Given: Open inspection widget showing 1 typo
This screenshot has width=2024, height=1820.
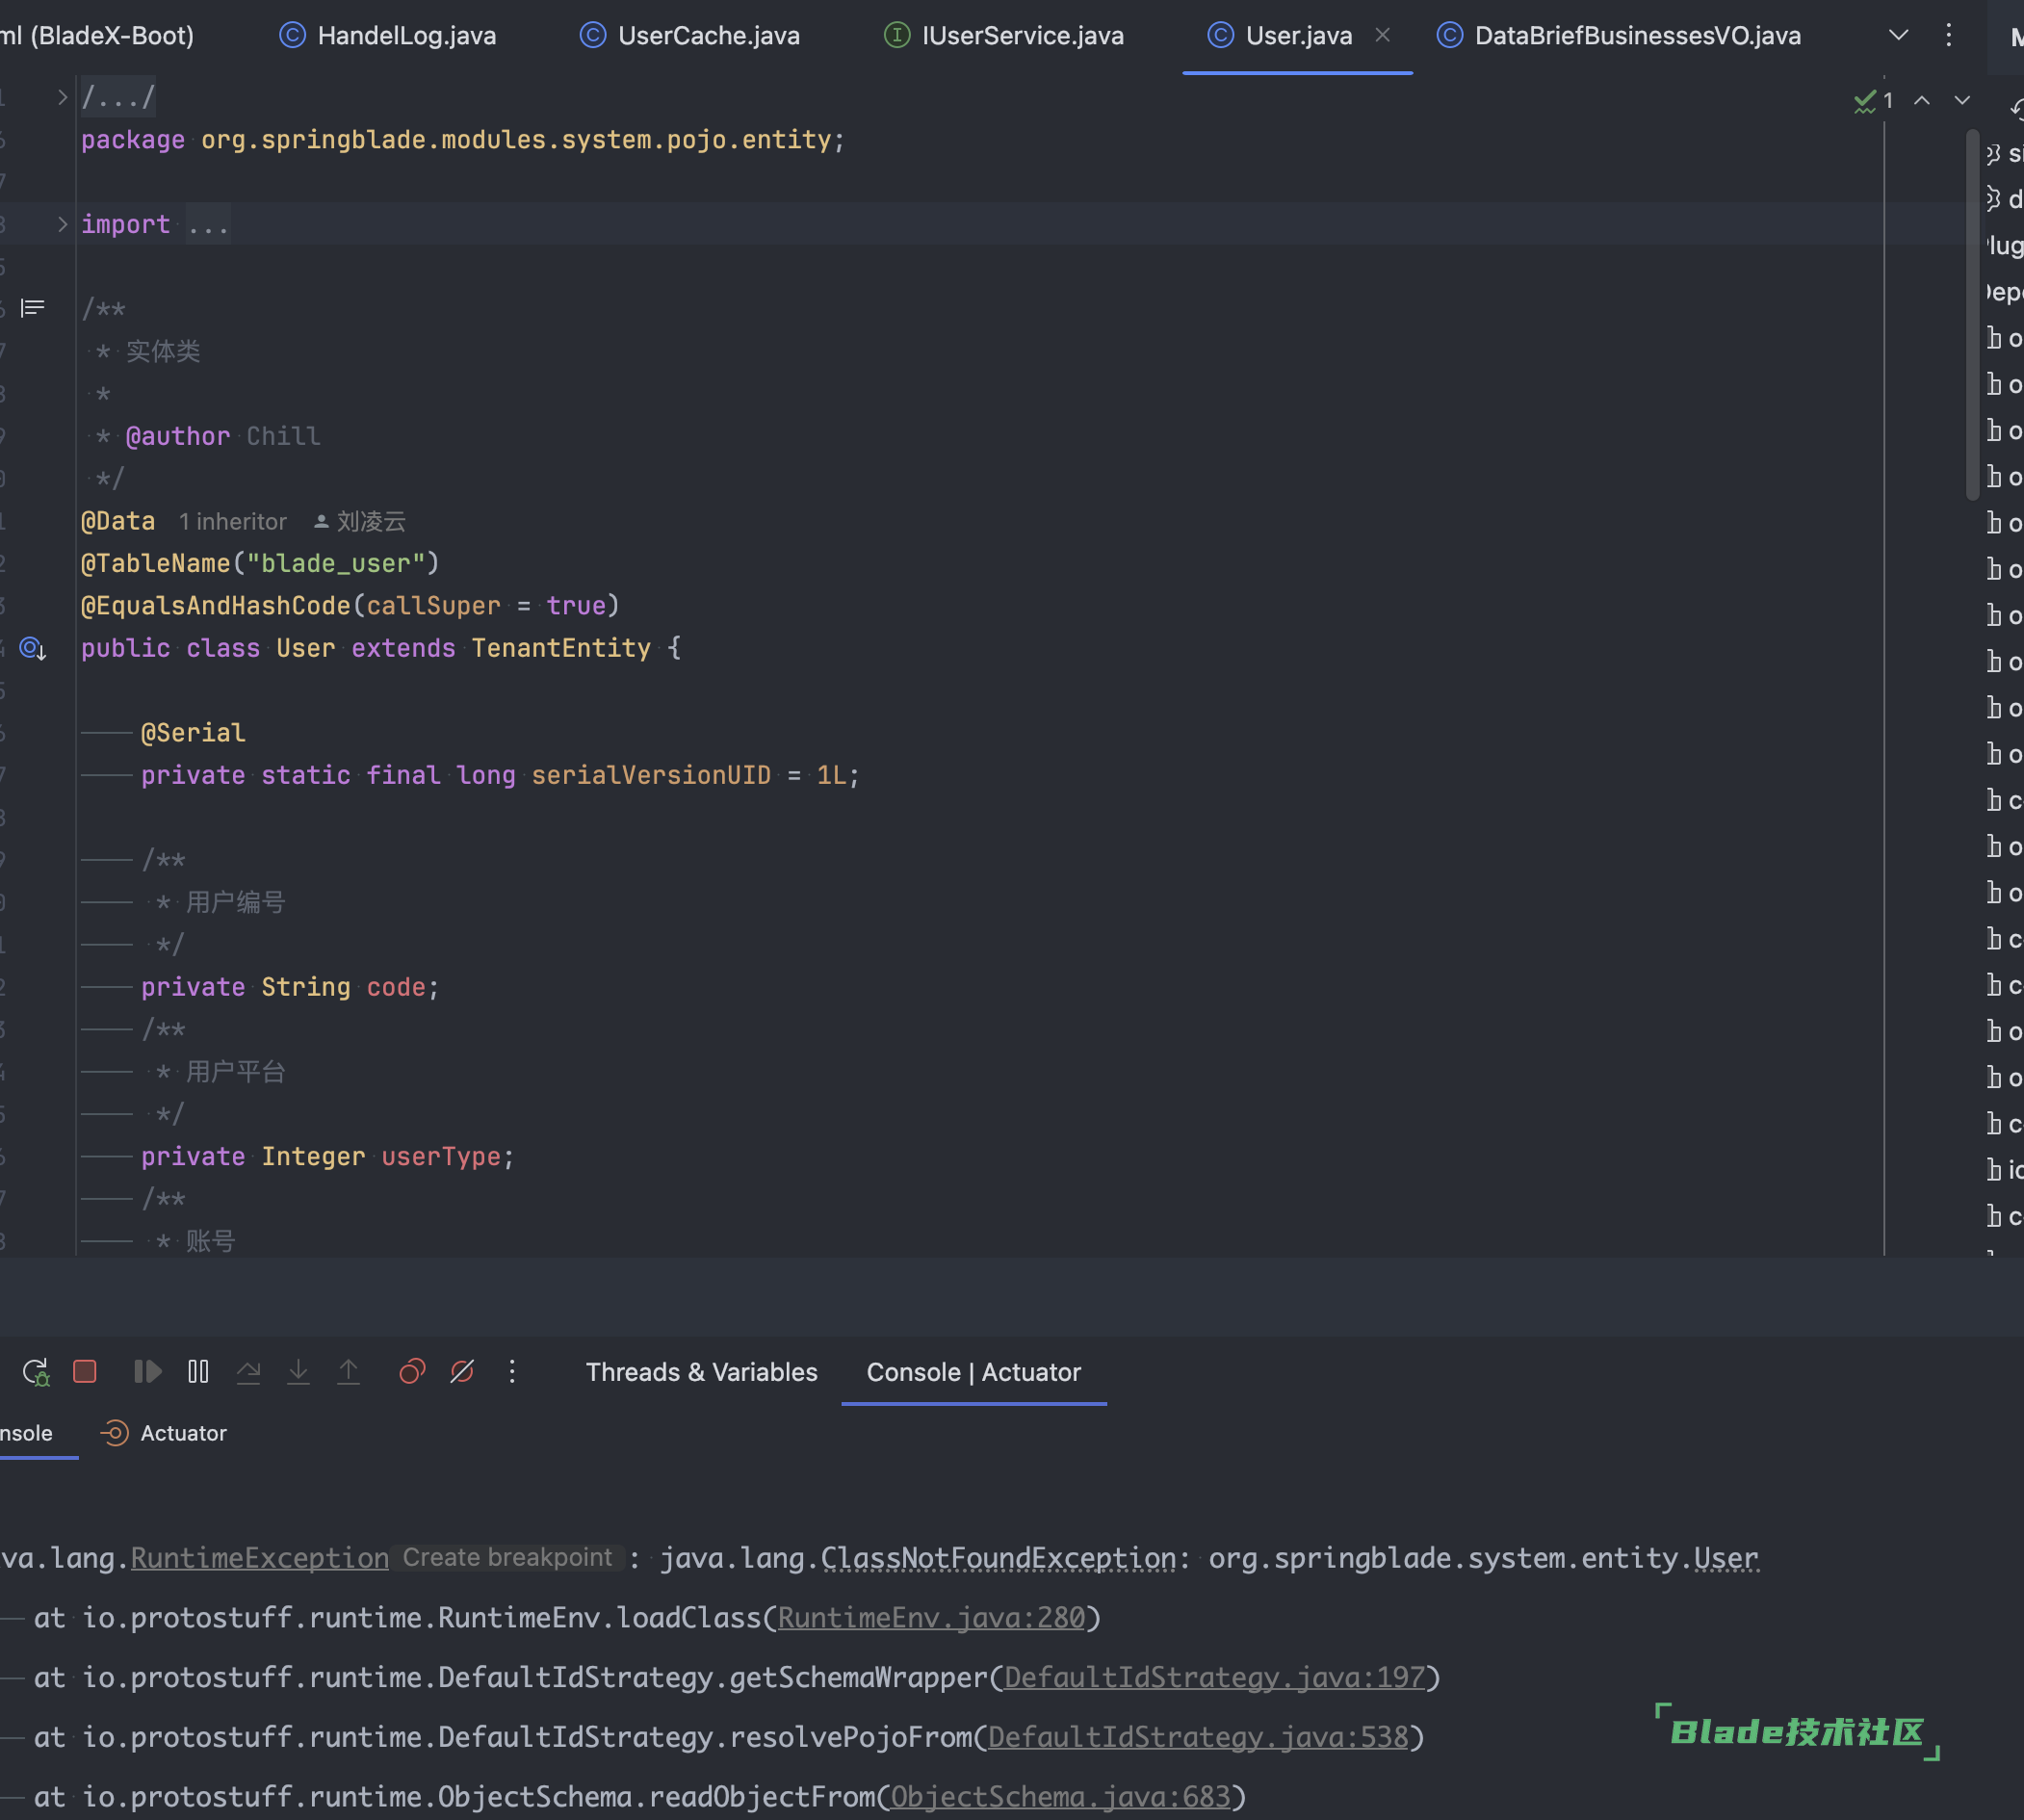Looking at the screenshot, I should point(1873,100).
